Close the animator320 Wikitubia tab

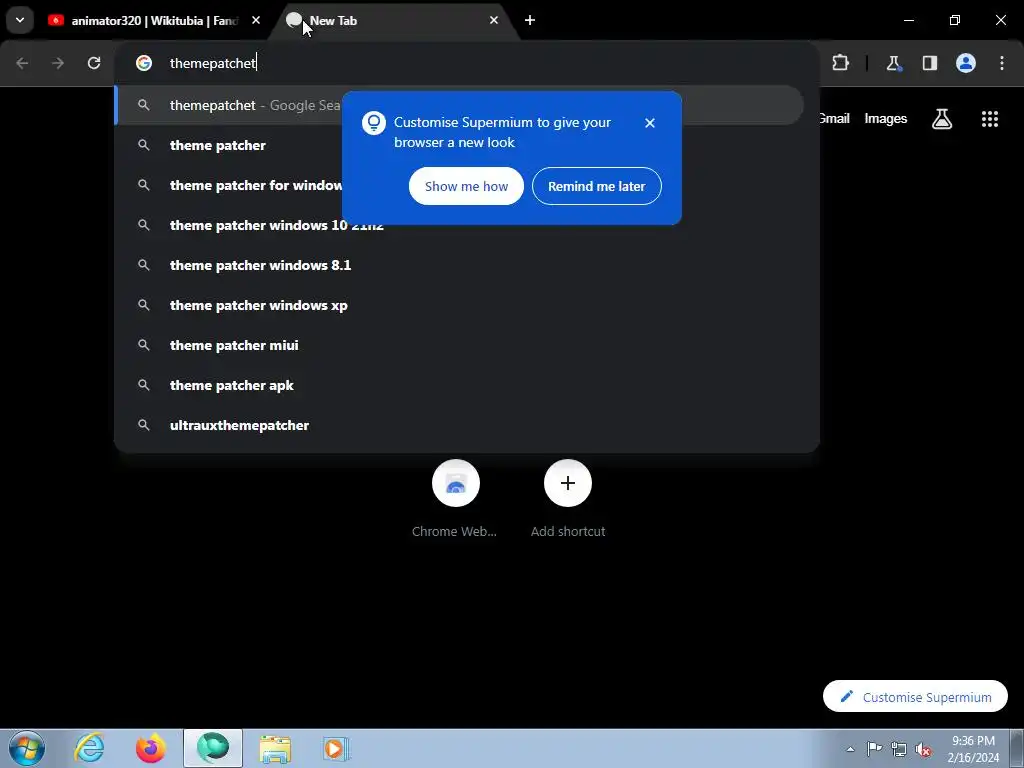click(x=256, y=20)
